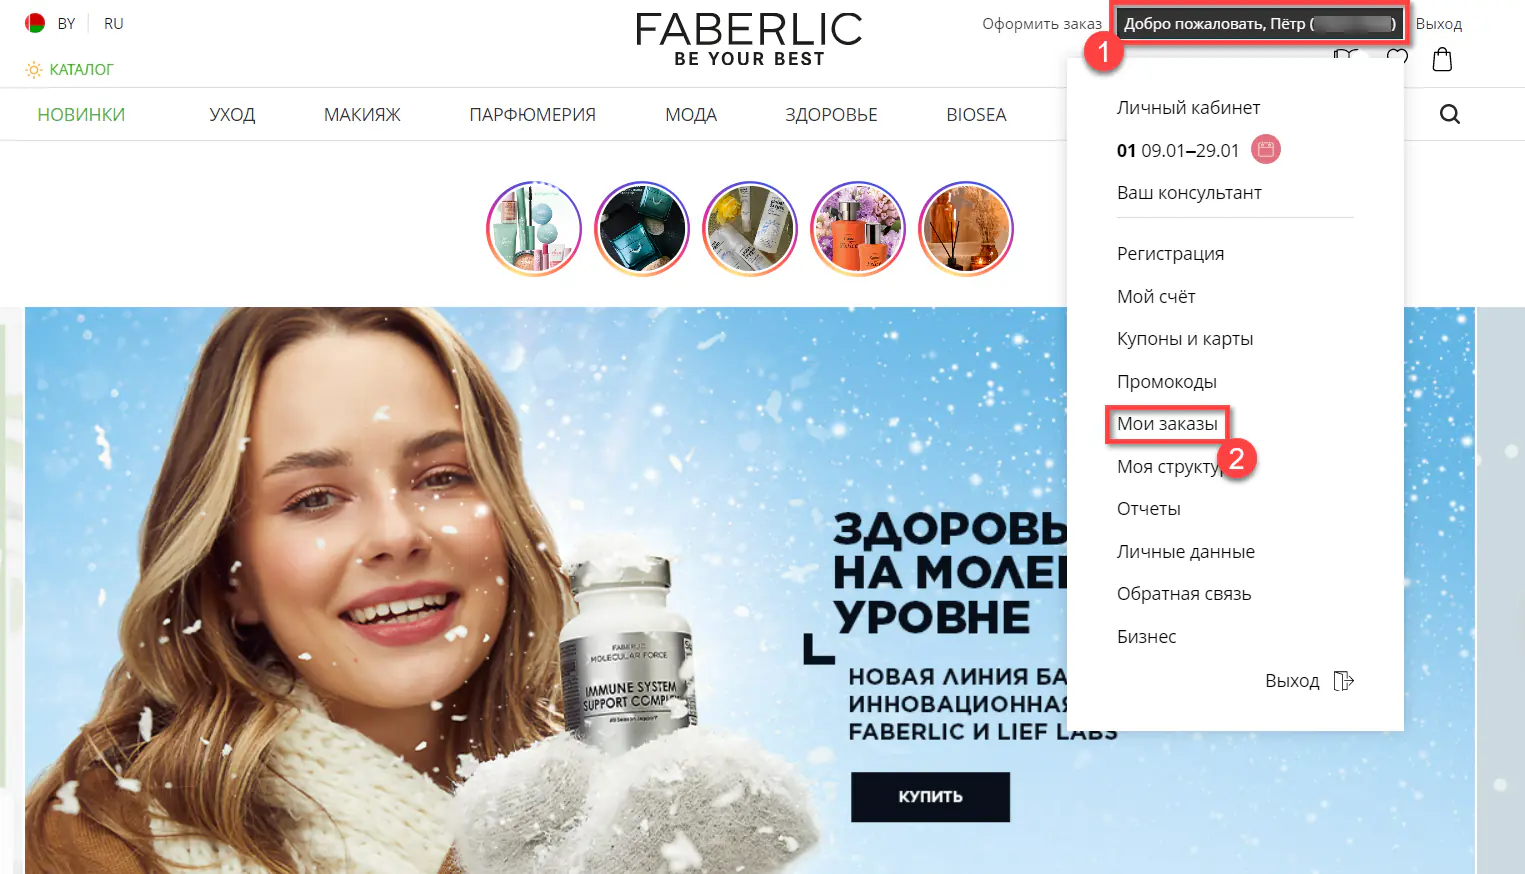
Task: Open the ПАРФЮМЕРИЯ navigation tab
Action: coord(532,114)
